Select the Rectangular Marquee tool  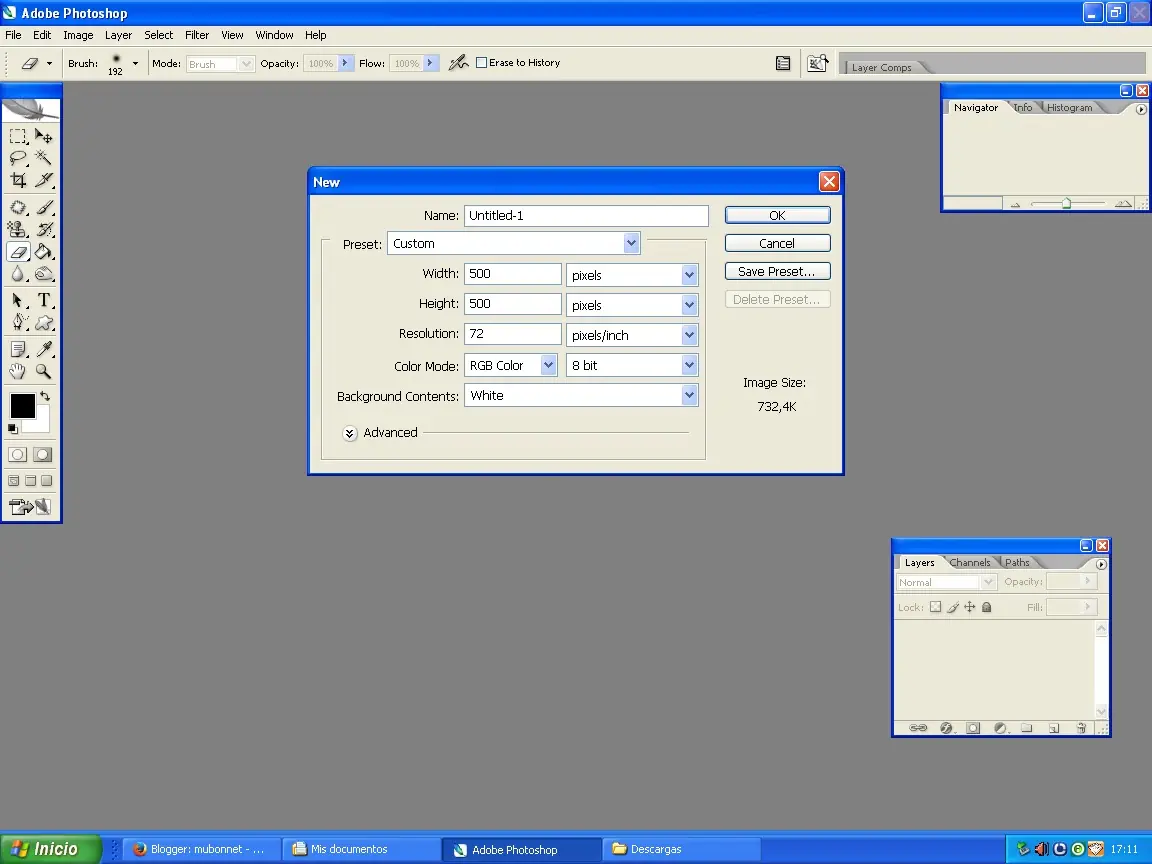coord(18,136)
